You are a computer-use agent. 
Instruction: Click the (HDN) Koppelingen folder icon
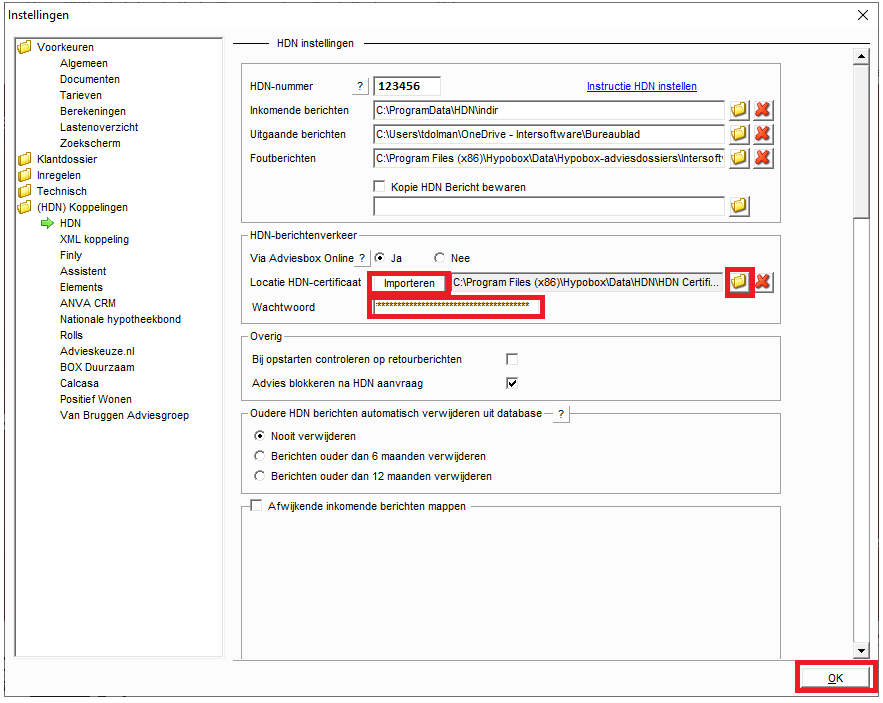pos(24,207)
